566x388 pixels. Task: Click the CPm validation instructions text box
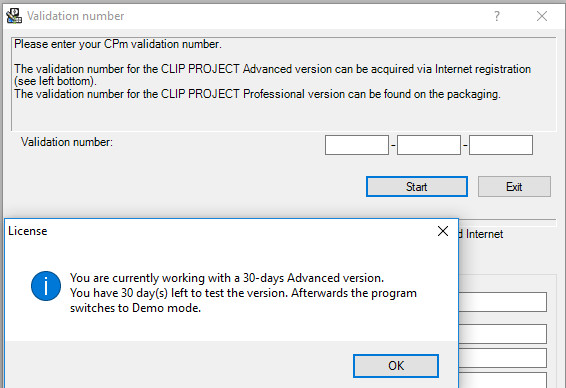tap(284, 84)
